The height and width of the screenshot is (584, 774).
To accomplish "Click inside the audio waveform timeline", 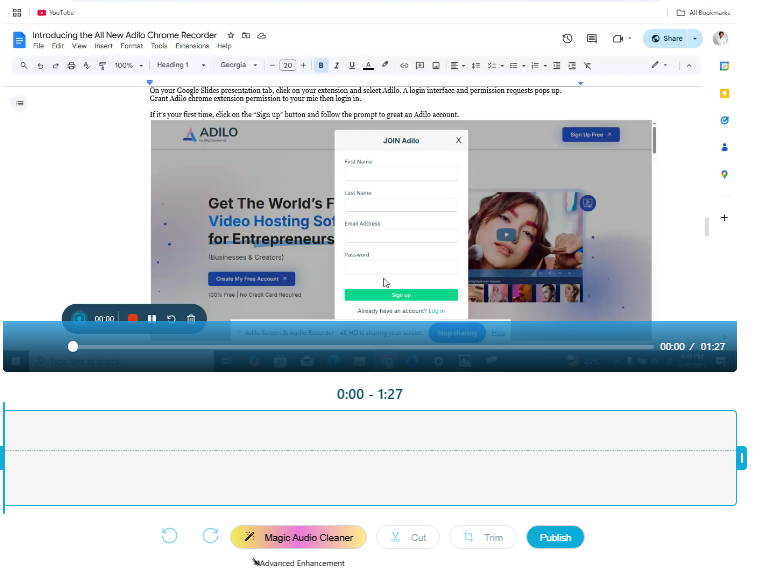I will tap(370, 458).
